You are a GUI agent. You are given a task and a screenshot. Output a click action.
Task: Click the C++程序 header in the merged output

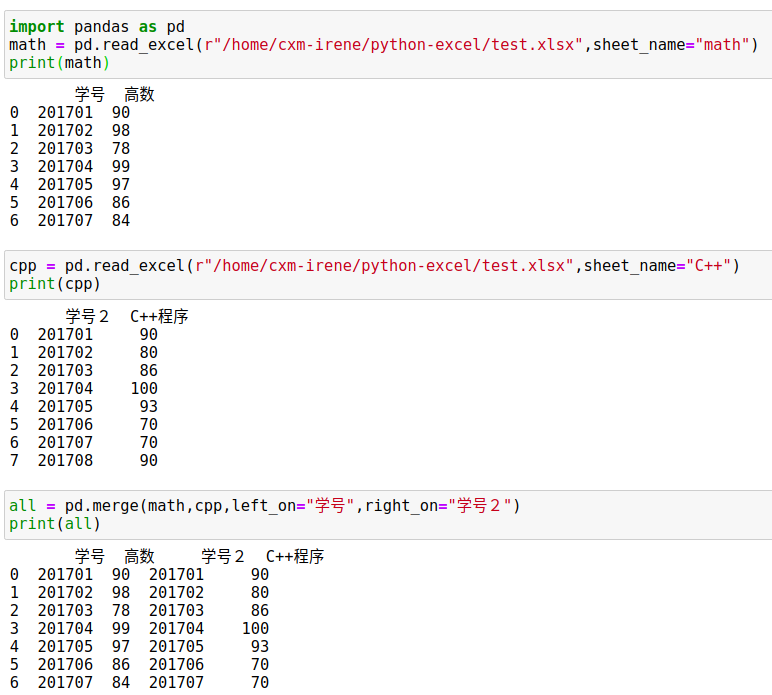point(295,556)
